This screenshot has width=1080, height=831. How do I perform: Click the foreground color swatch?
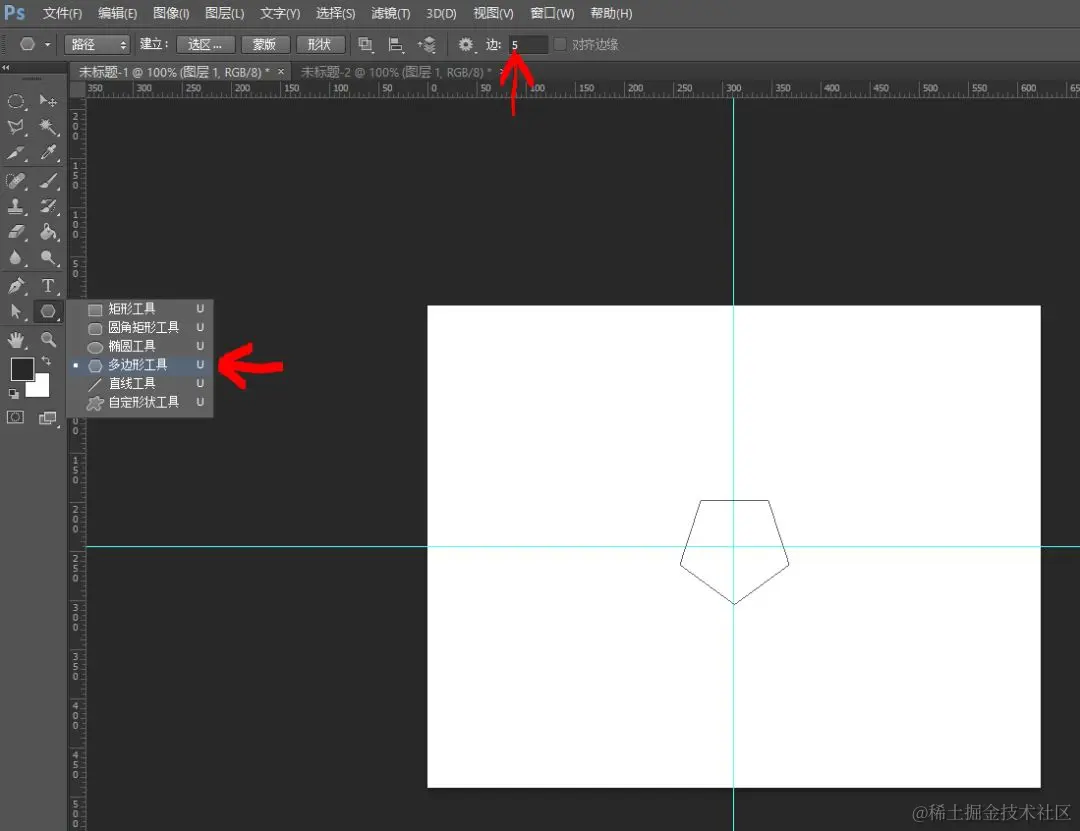coord(21,368)
